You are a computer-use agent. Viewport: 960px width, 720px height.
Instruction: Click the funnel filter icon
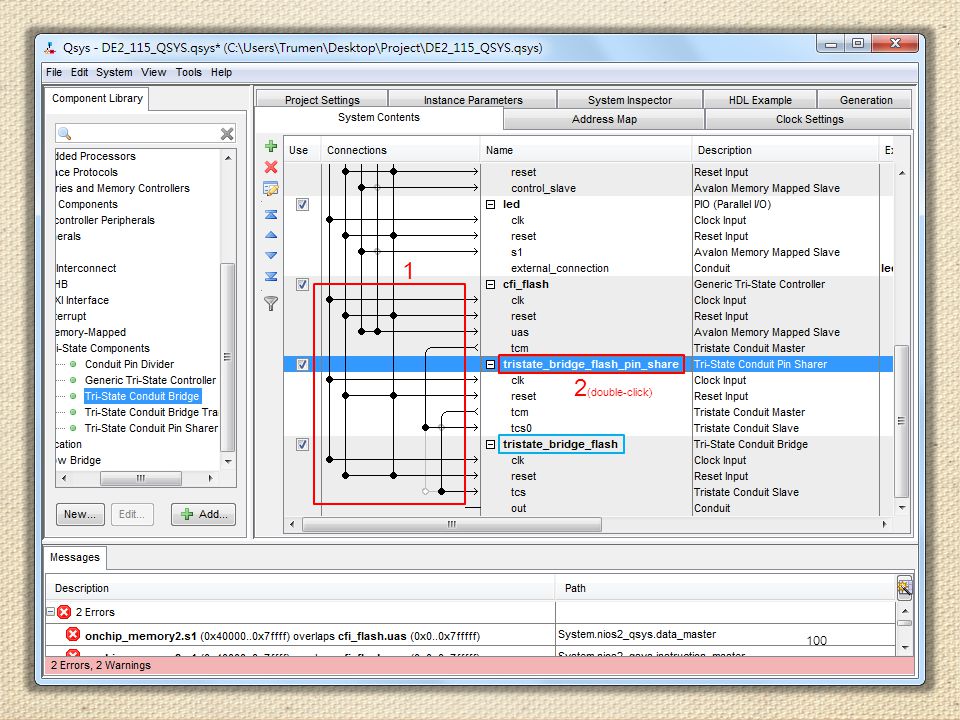[271, 303]
